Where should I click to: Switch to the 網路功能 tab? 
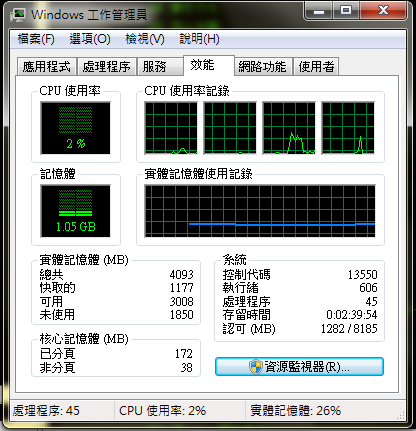(x=263, y=66)
